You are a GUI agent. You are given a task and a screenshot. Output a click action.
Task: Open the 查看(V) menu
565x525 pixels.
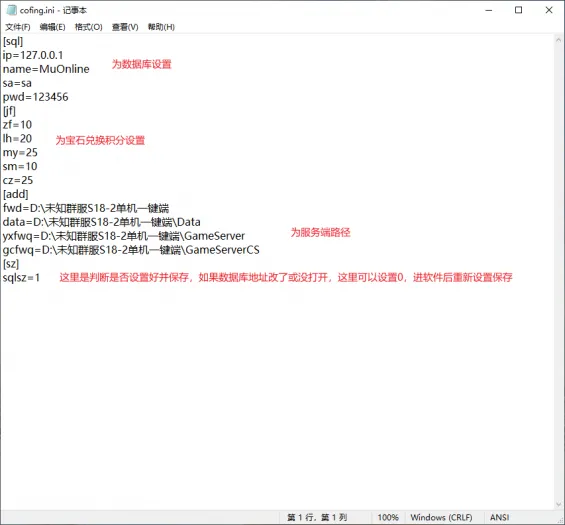(x=125, y=27)
